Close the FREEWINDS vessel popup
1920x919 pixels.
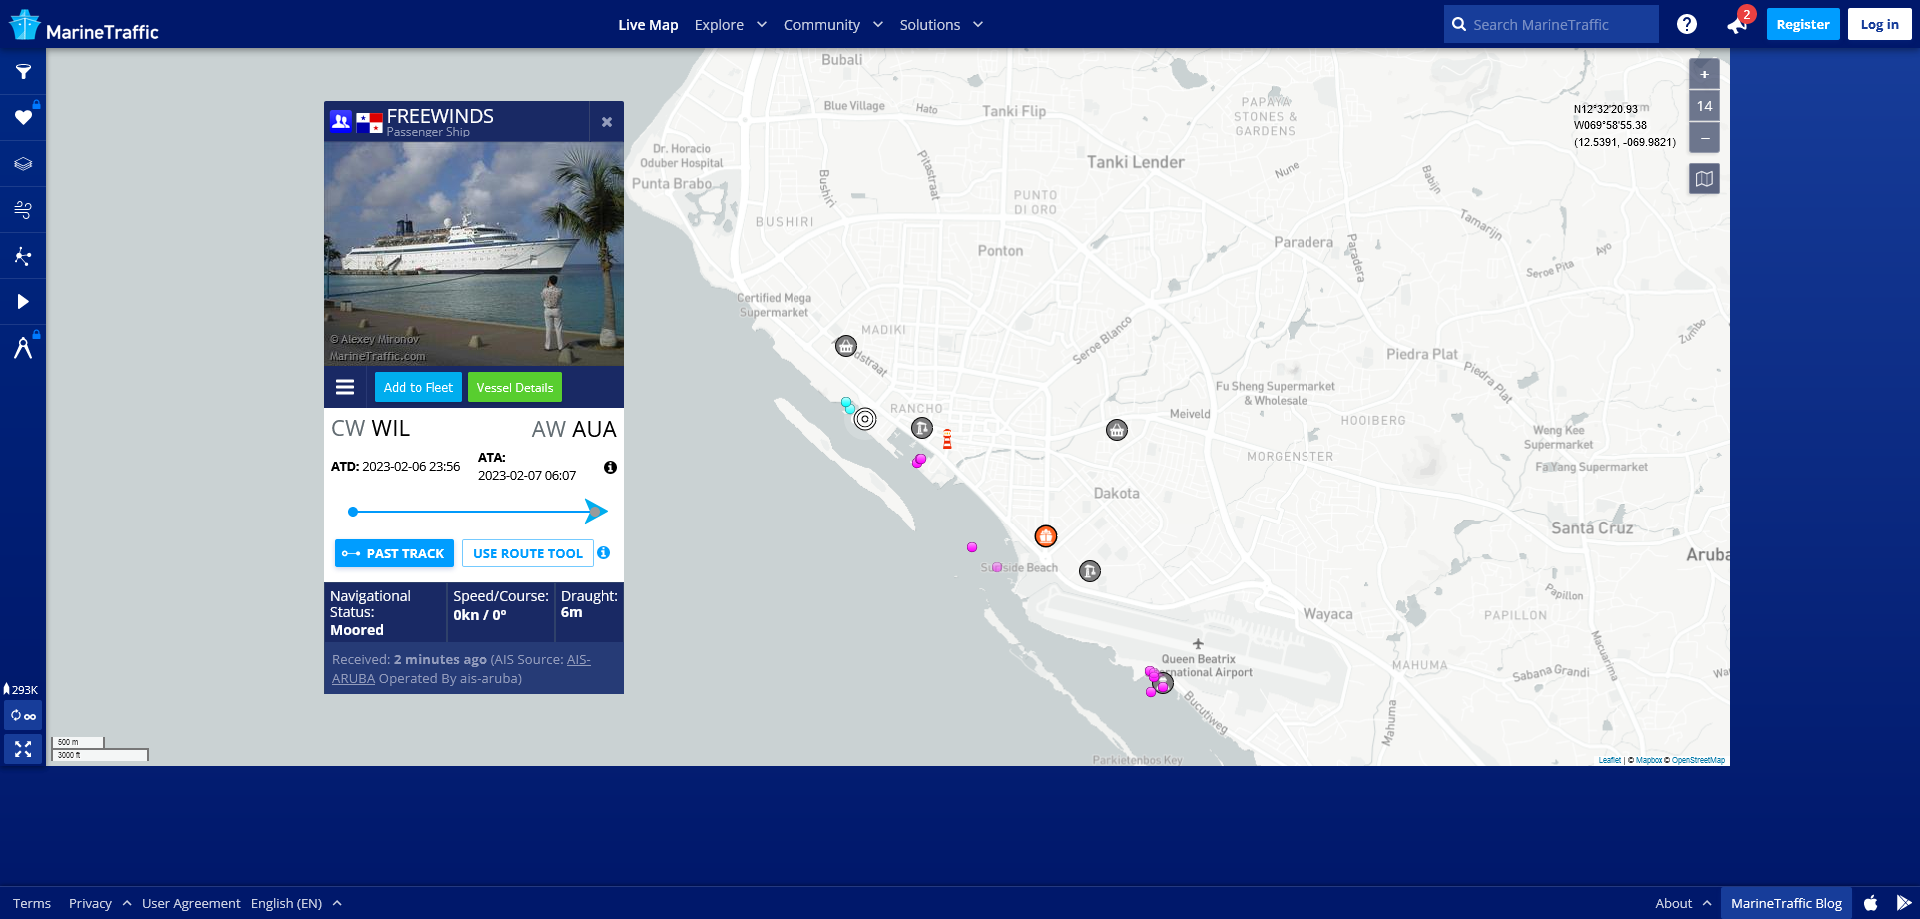[607, 122]
